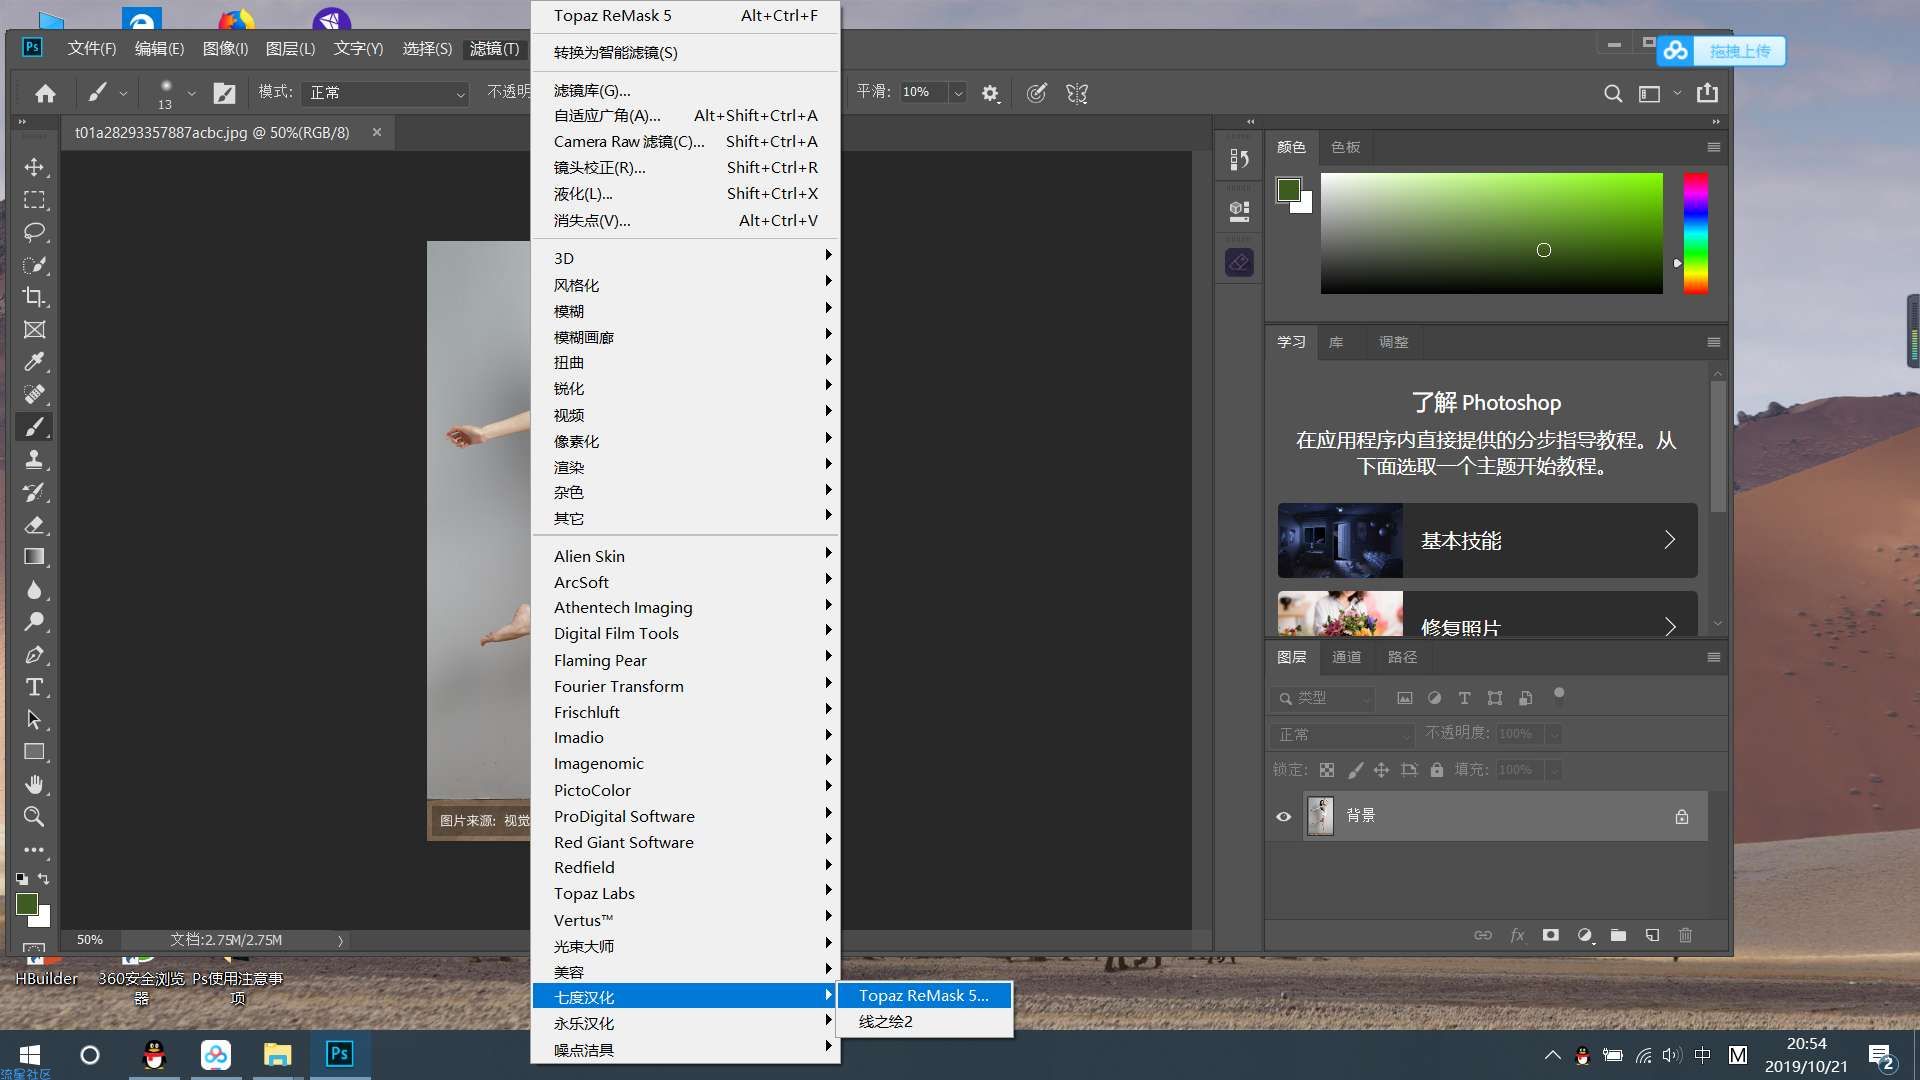1920x1080 pixels.
Task: Hide the 背景 layer with eye icon
Action: tap(1284, 816)
